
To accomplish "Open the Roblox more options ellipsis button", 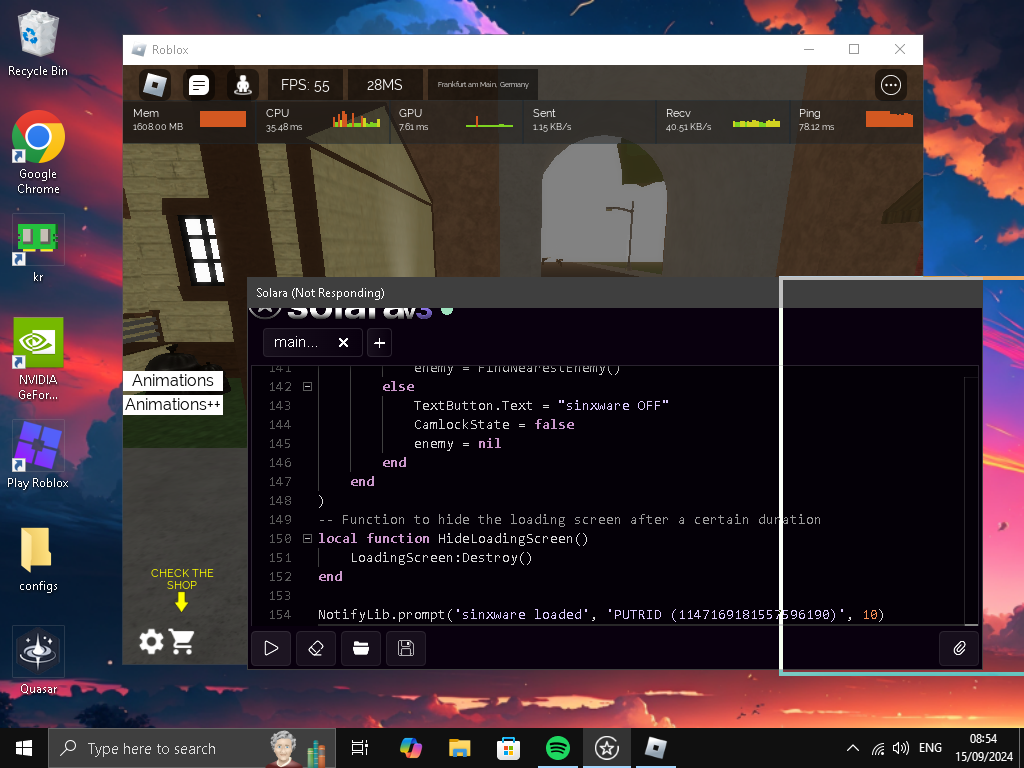I will pyautogui.click(x=891, y=85).
